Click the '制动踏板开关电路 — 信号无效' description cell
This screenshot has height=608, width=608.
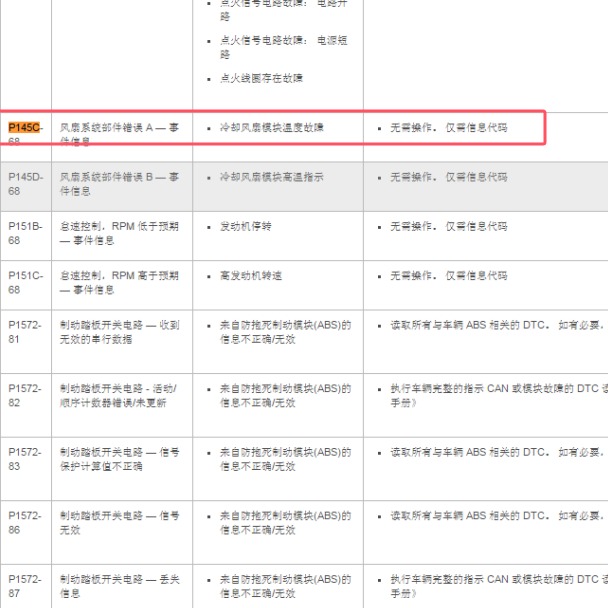pos(119,523)
